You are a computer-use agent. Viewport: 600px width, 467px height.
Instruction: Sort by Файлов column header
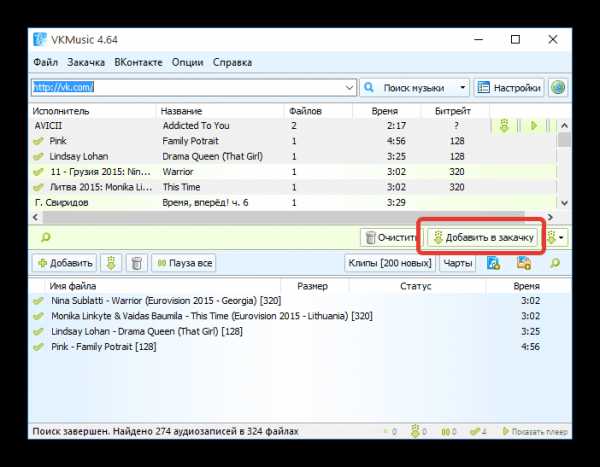click(318, 111)
